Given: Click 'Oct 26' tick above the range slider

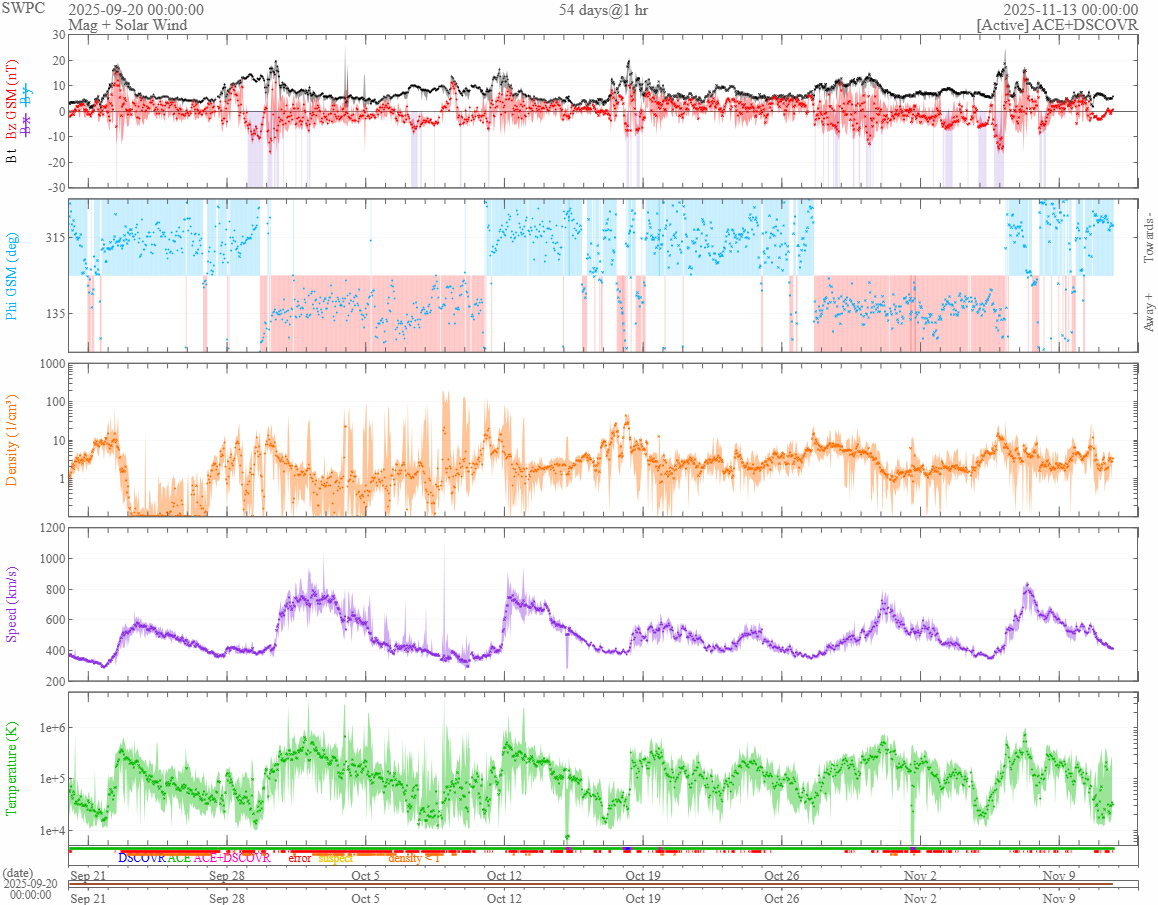Looking at the screenshot, I should [x=782, y=875].
